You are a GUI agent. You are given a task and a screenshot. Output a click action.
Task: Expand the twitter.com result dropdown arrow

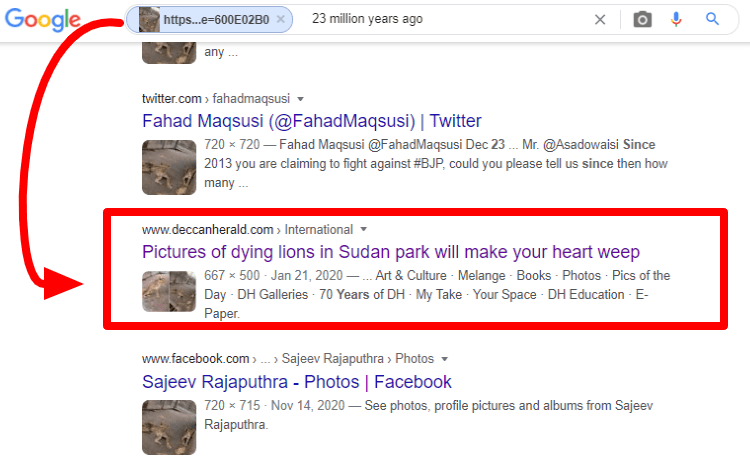click(x=300, y=99)
